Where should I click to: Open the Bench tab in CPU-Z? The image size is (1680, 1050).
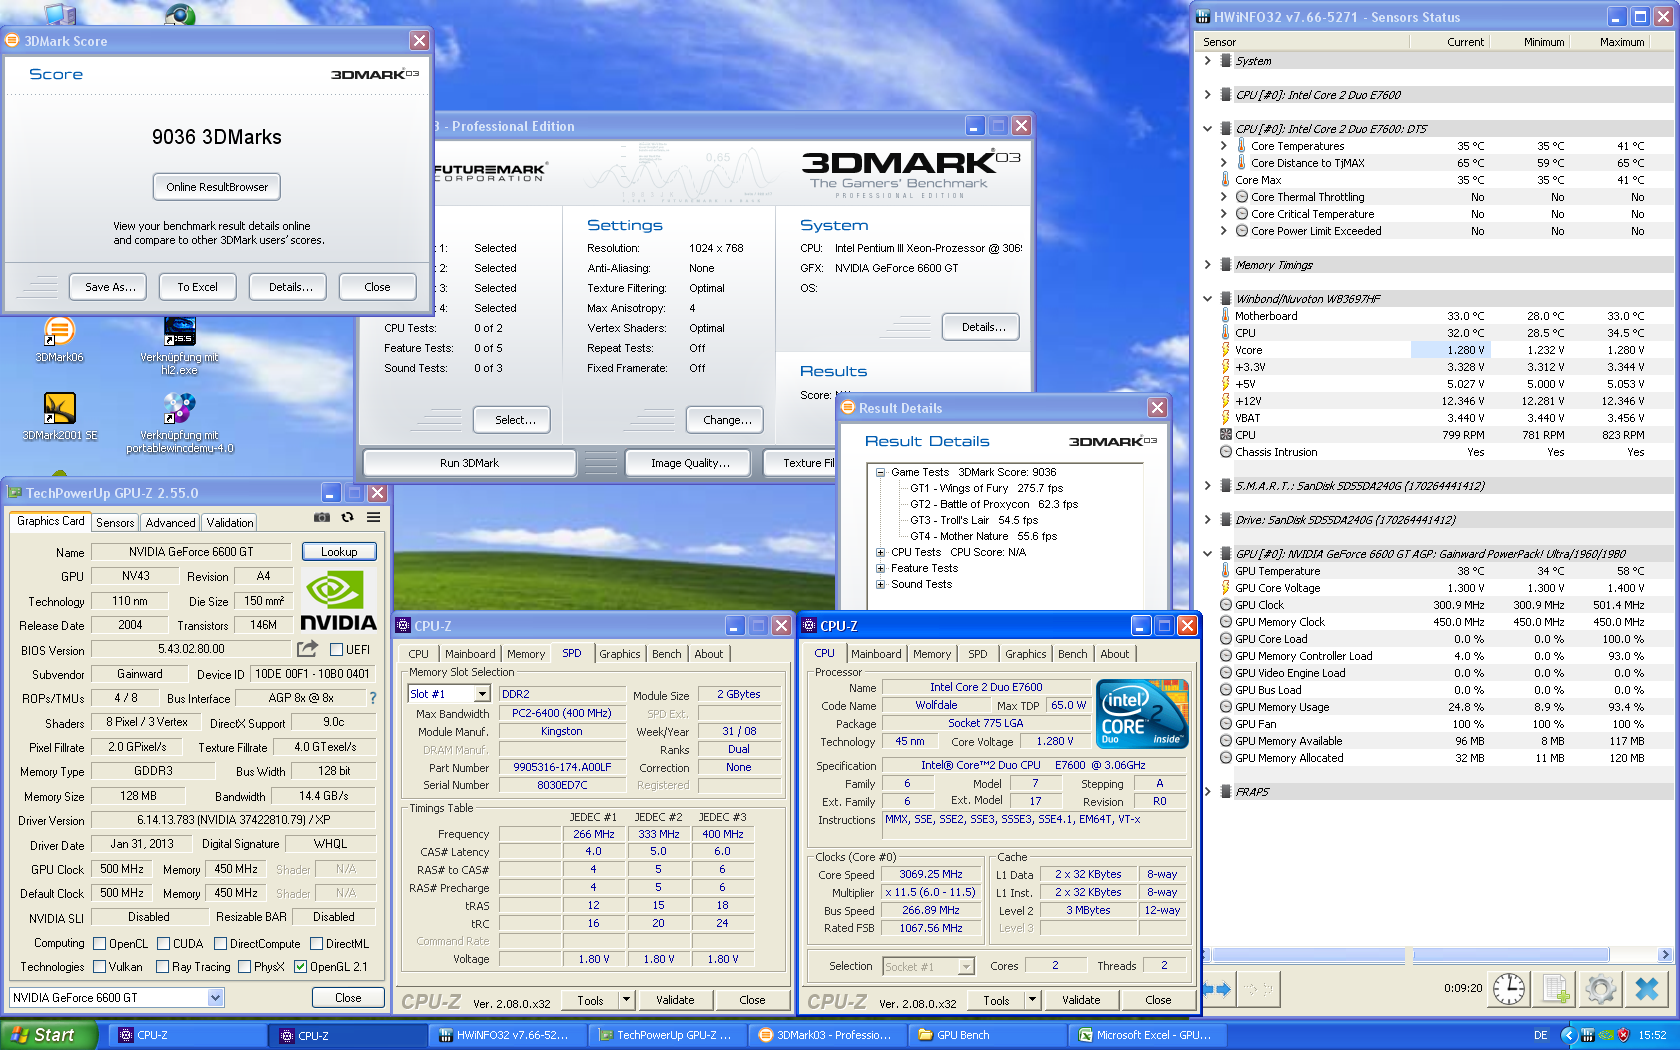[1072, 653]
